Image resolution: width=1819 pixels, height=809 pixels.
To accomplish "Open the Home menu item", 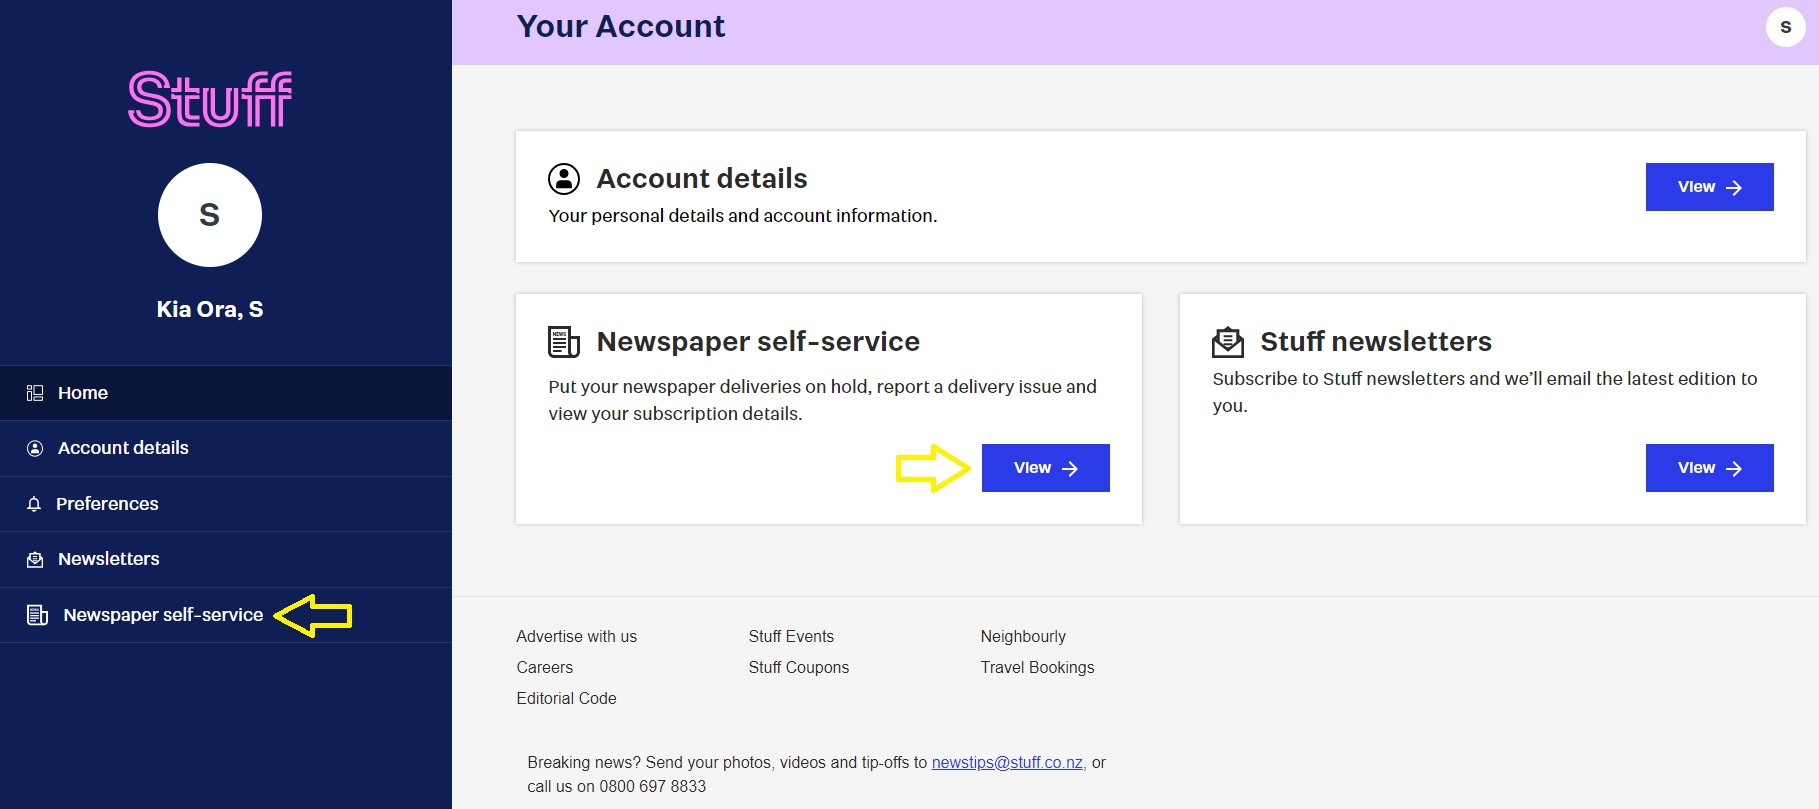I will point(226,393).
